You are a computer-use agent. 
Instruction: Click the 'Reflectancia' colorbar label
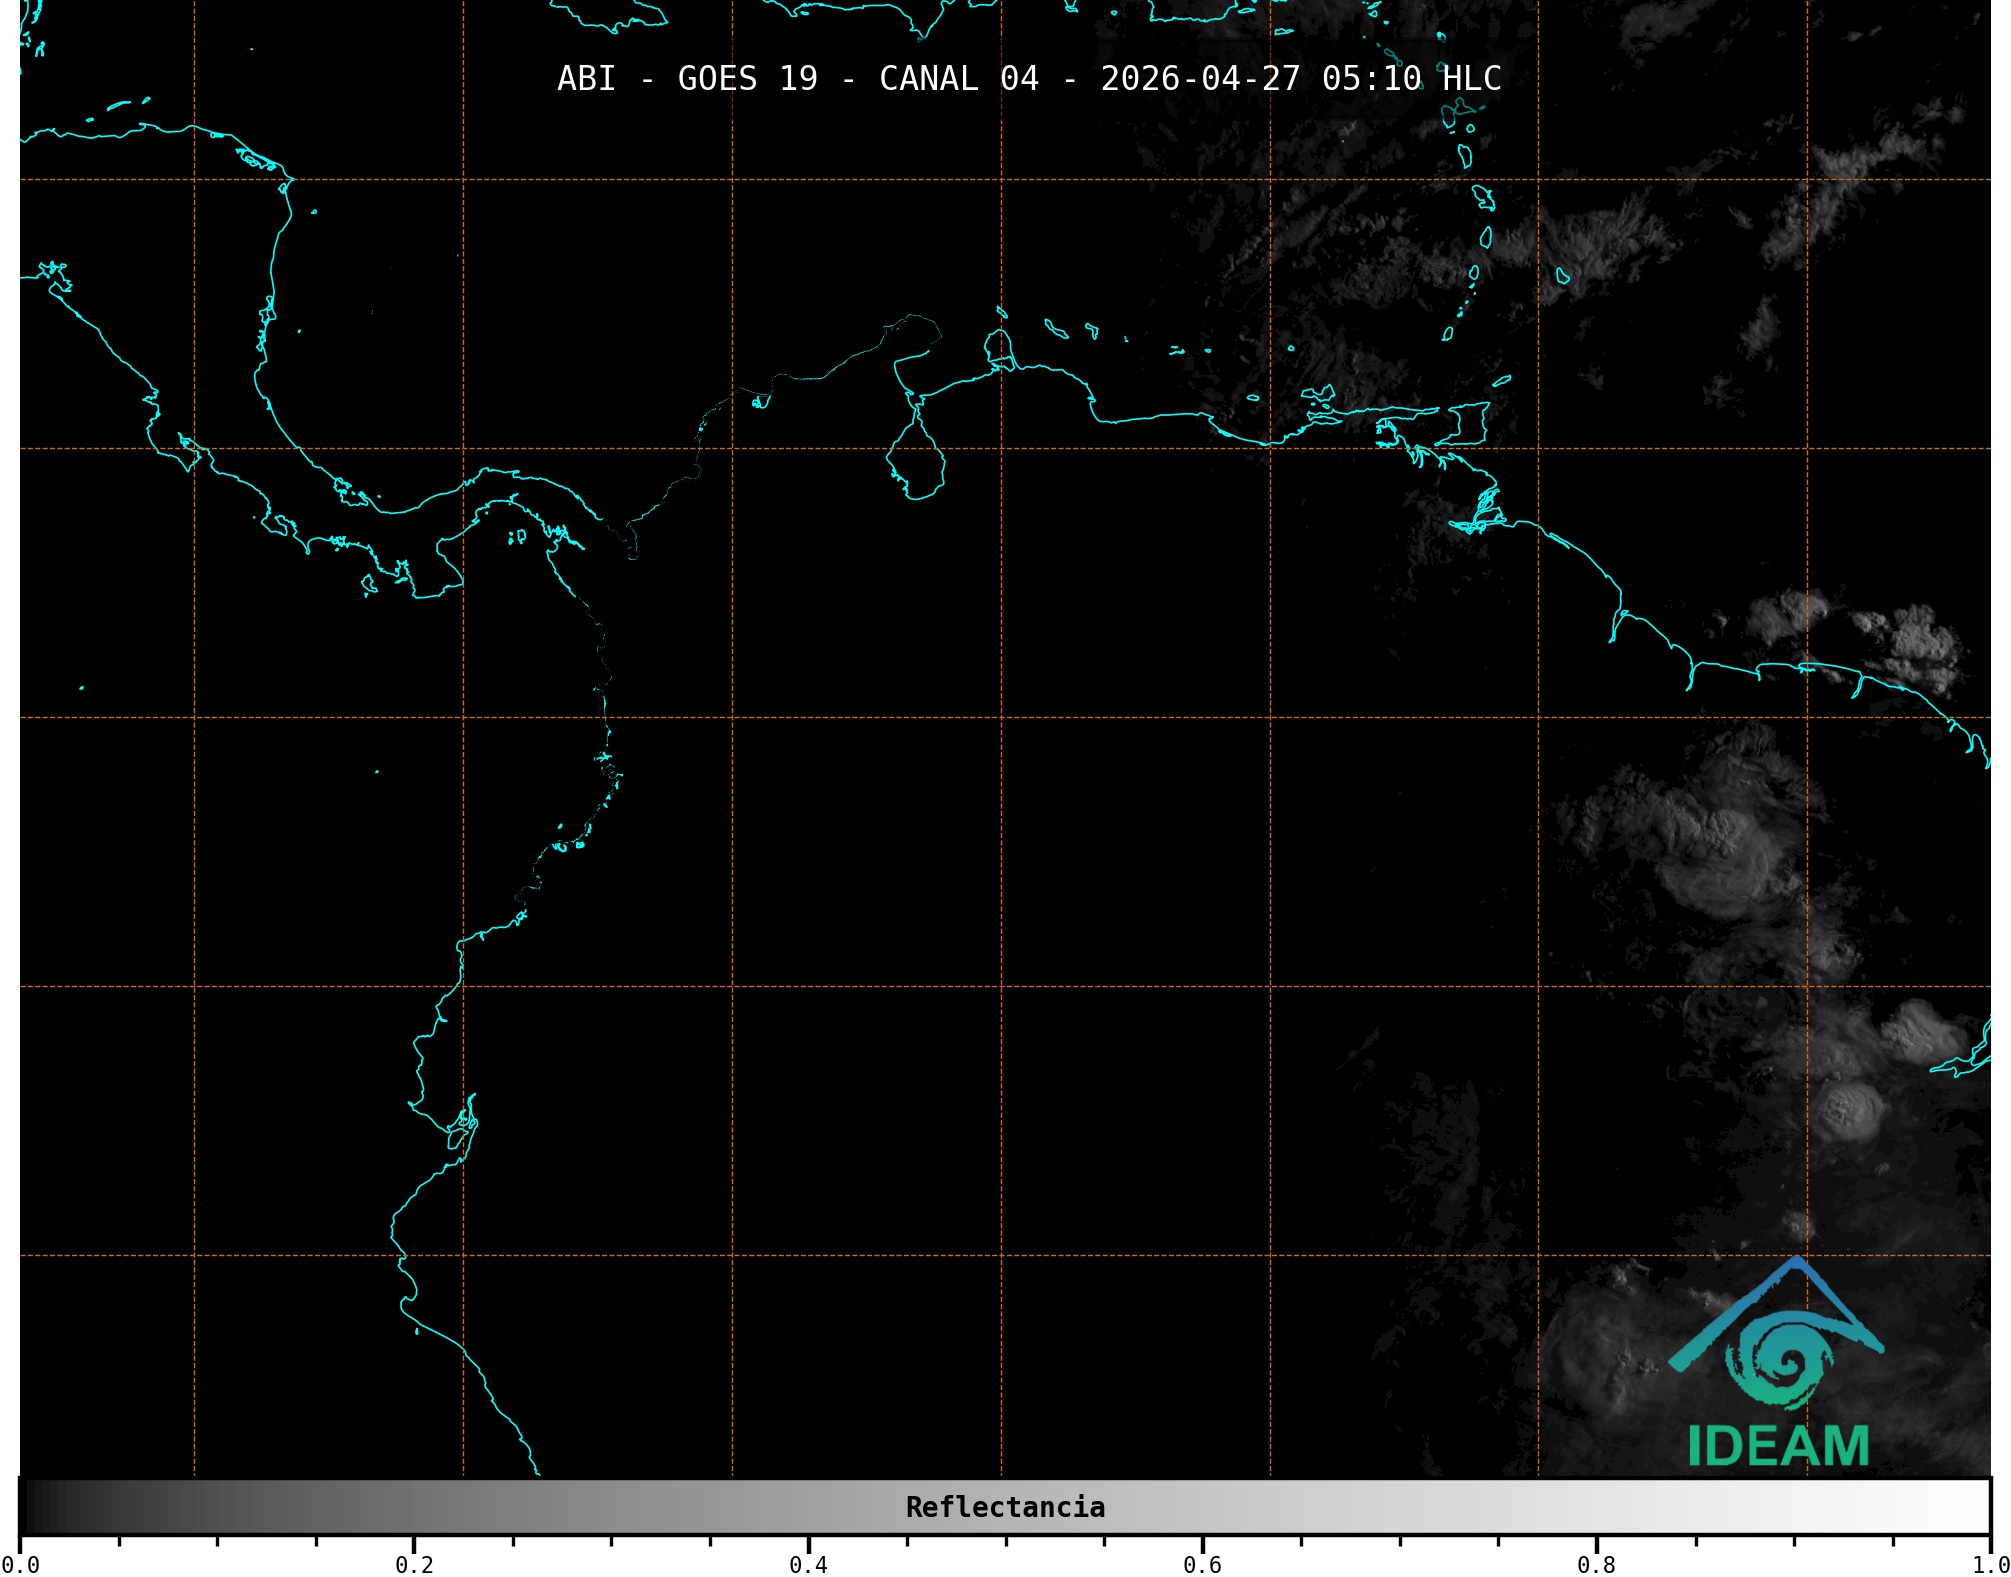(1005, 1507)
